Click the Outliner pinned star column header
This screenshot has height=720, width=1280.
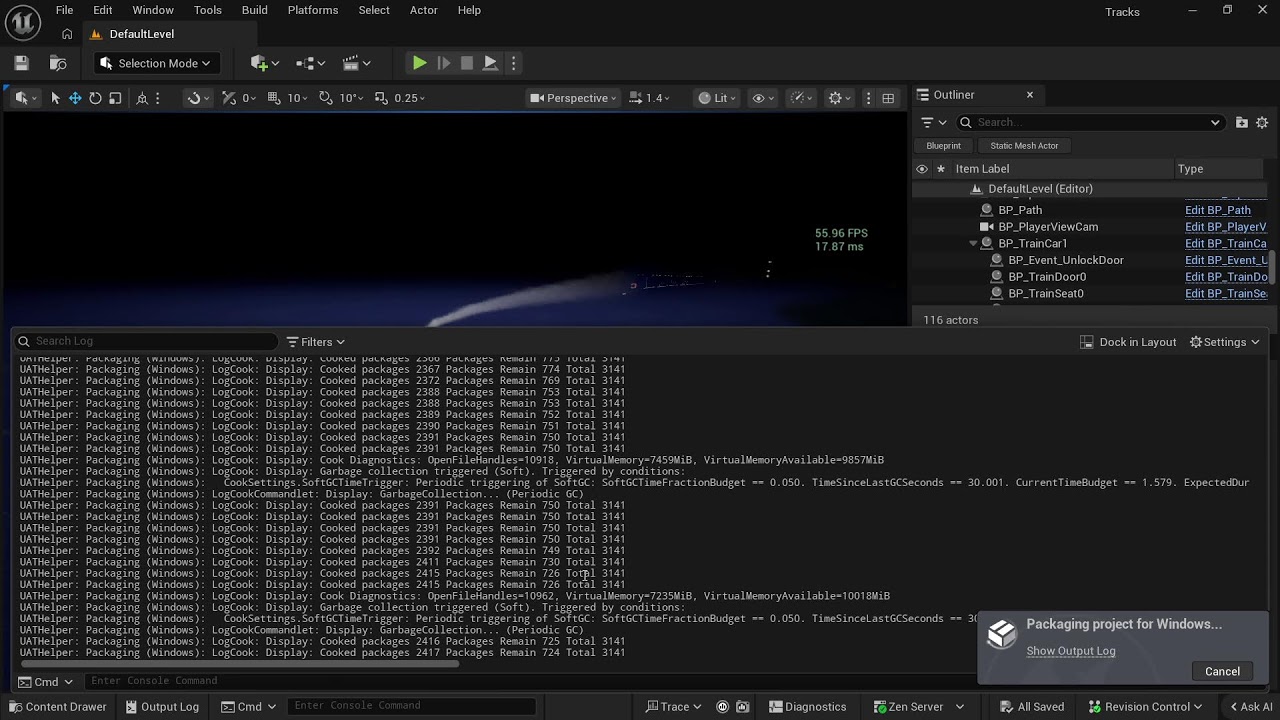click(940, 169)
